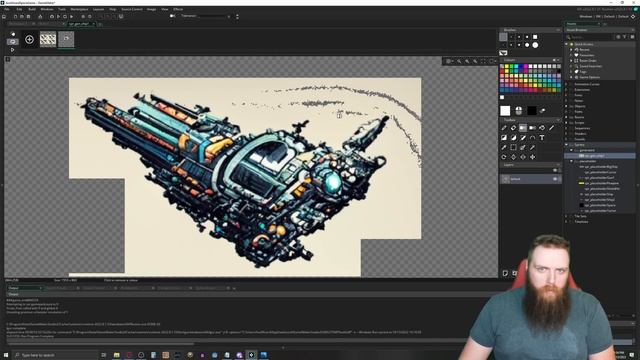Click the add layer icon below Layers
This screenshot has width=640, height=360.
[505, 273]
